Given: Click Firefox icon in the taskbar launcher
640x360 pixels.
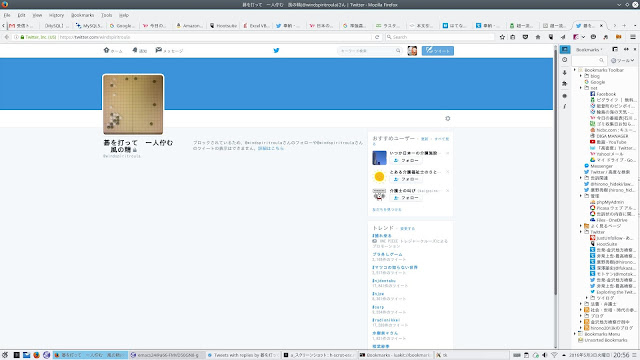Looking at the screenshot, I should coord(36,355).
